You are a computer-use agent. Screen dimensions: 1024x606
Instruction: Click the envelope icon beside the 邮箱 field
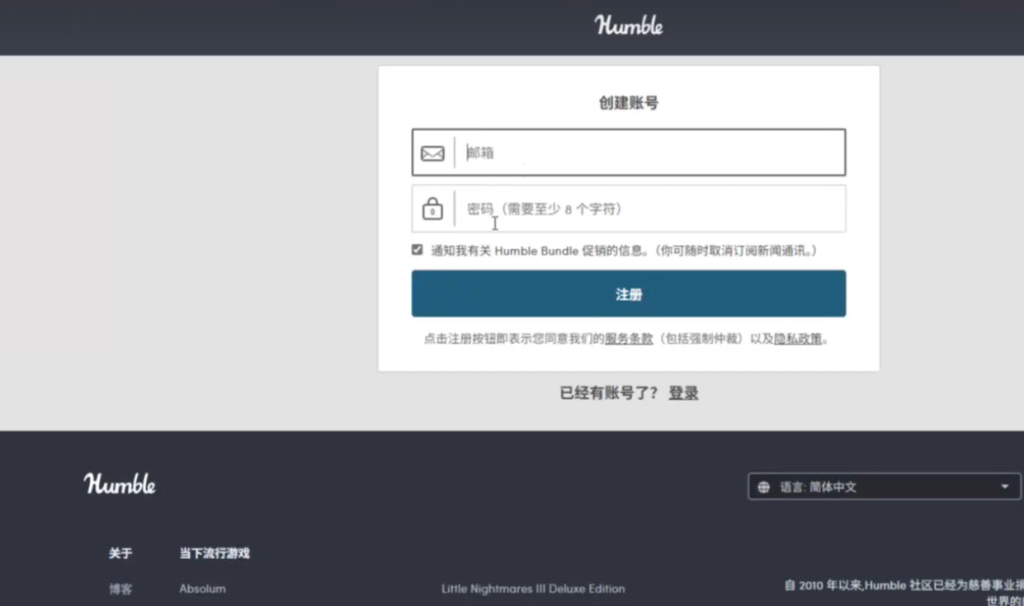pyautogui.click(x=432, y=153)
